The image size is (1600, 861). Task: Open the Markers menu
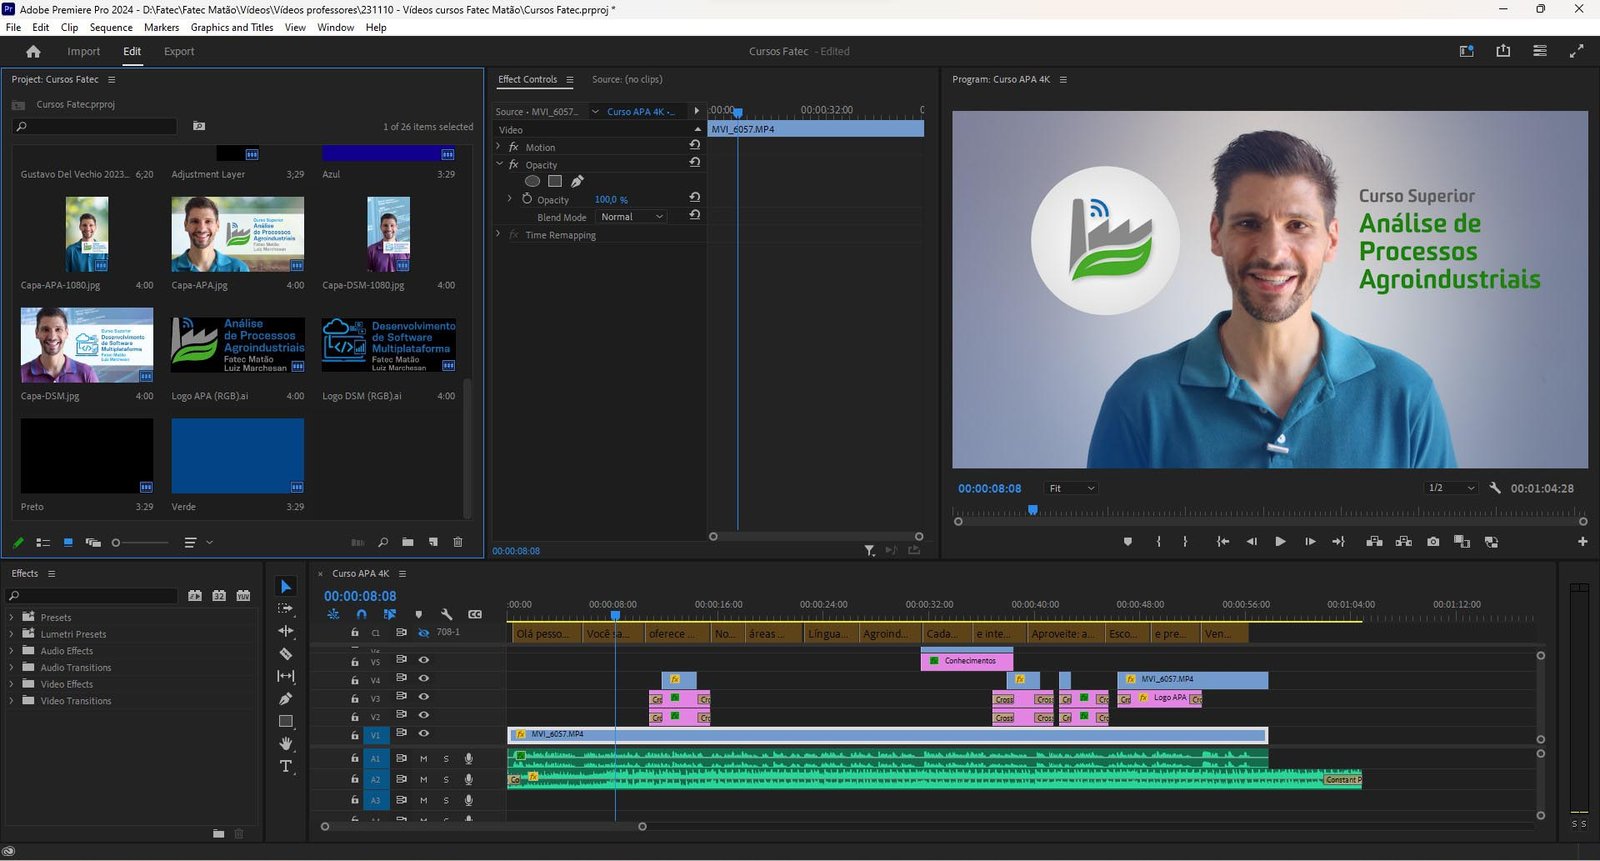tap(161, 27)
